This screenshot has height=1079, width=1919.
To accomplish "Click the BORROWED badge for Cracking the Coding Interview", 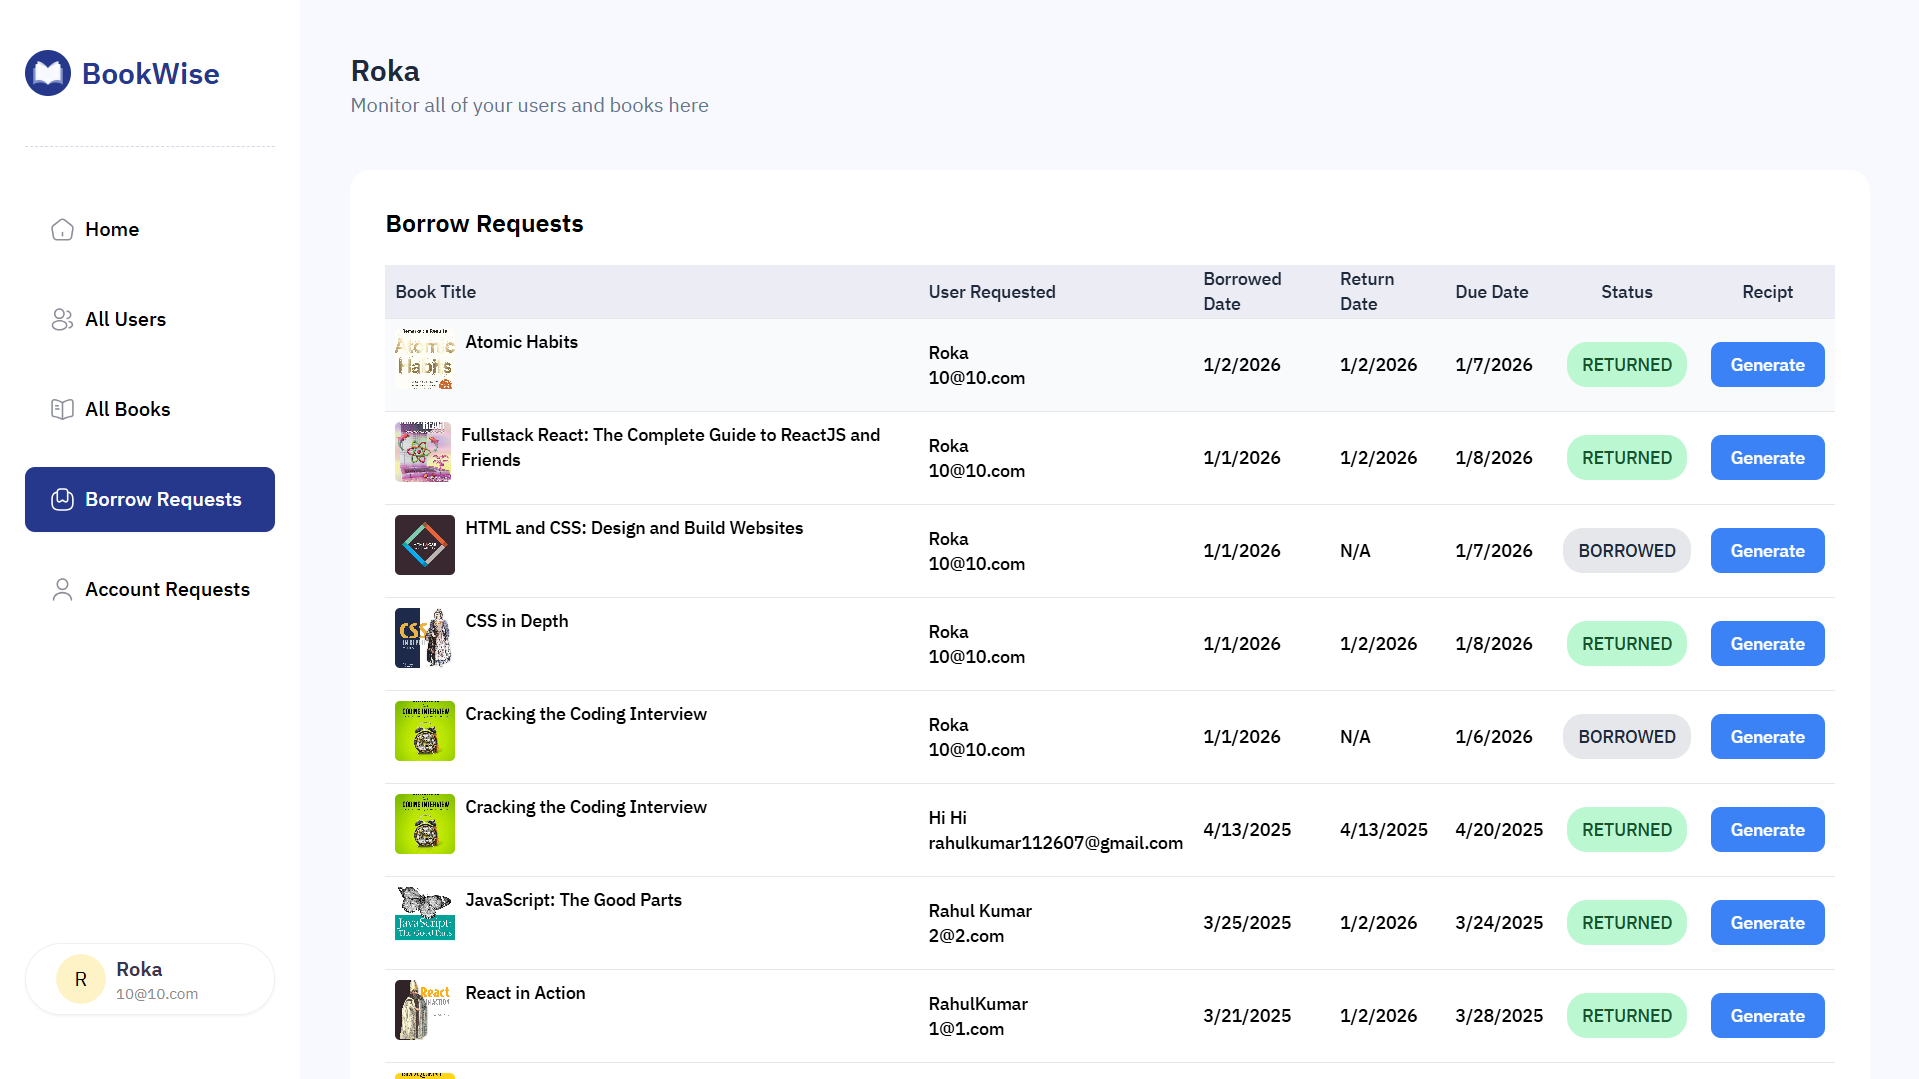I will point(1626,736).
